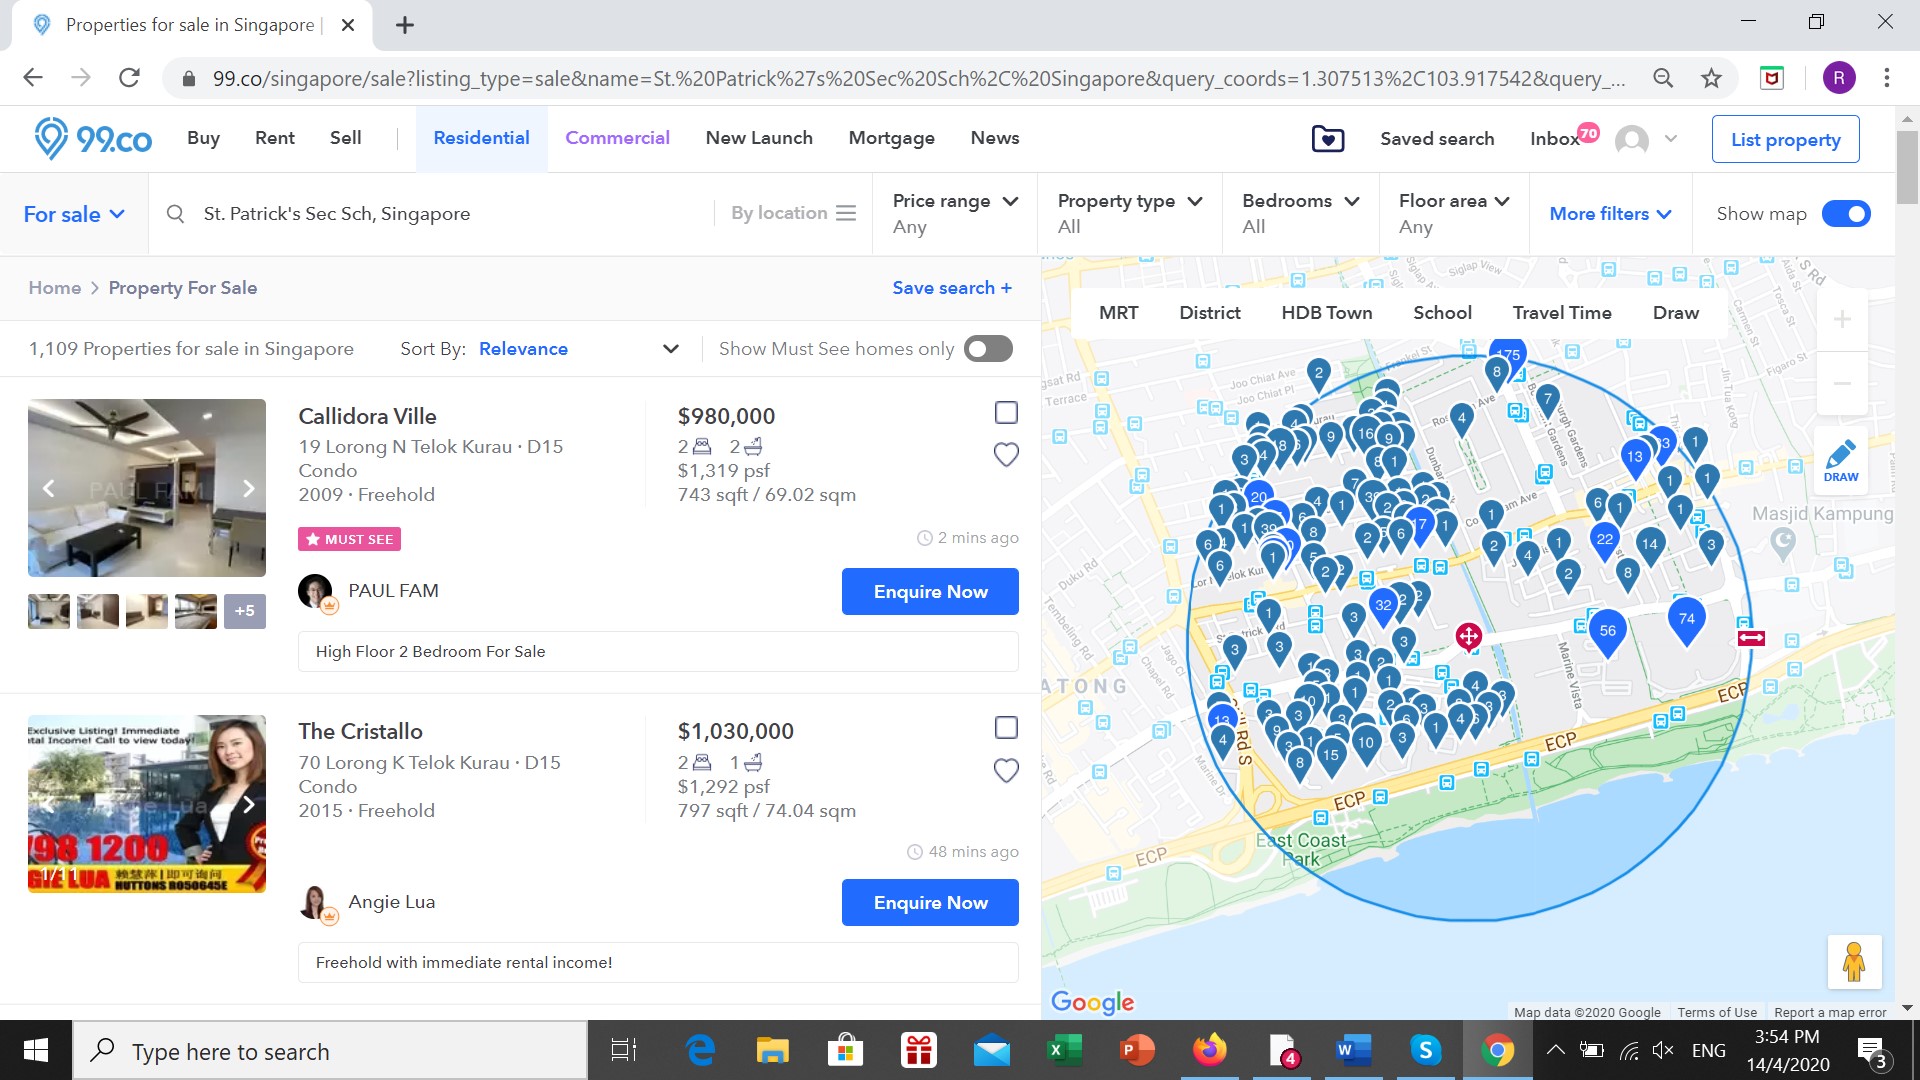Open the Inbox with 70 notifications

click(x=1557, y=139)
